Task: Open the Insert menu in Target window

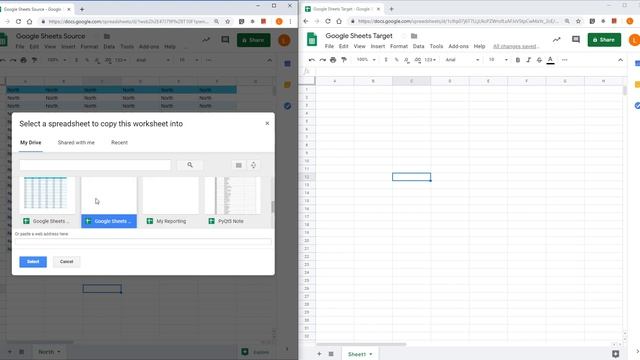Action: (378, 47)
